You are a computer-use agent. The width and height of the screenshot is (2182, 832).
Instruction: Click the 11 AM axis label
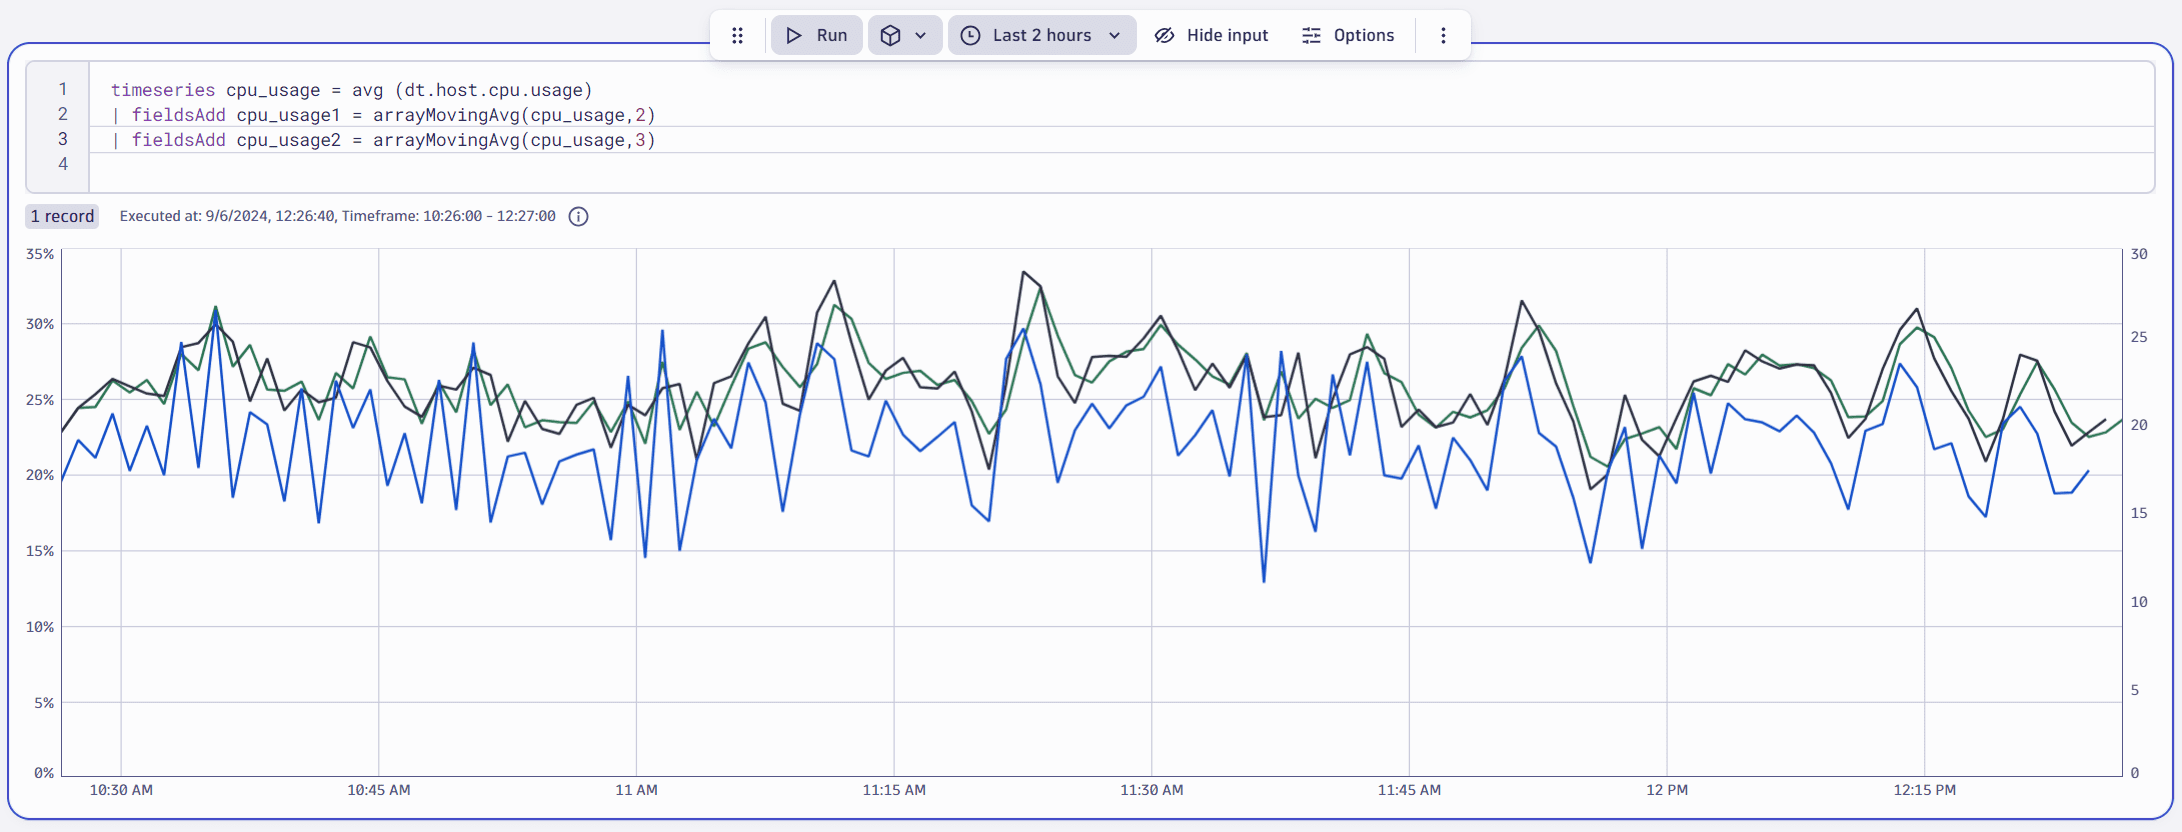pyautogui.click(x=636, y=790)
